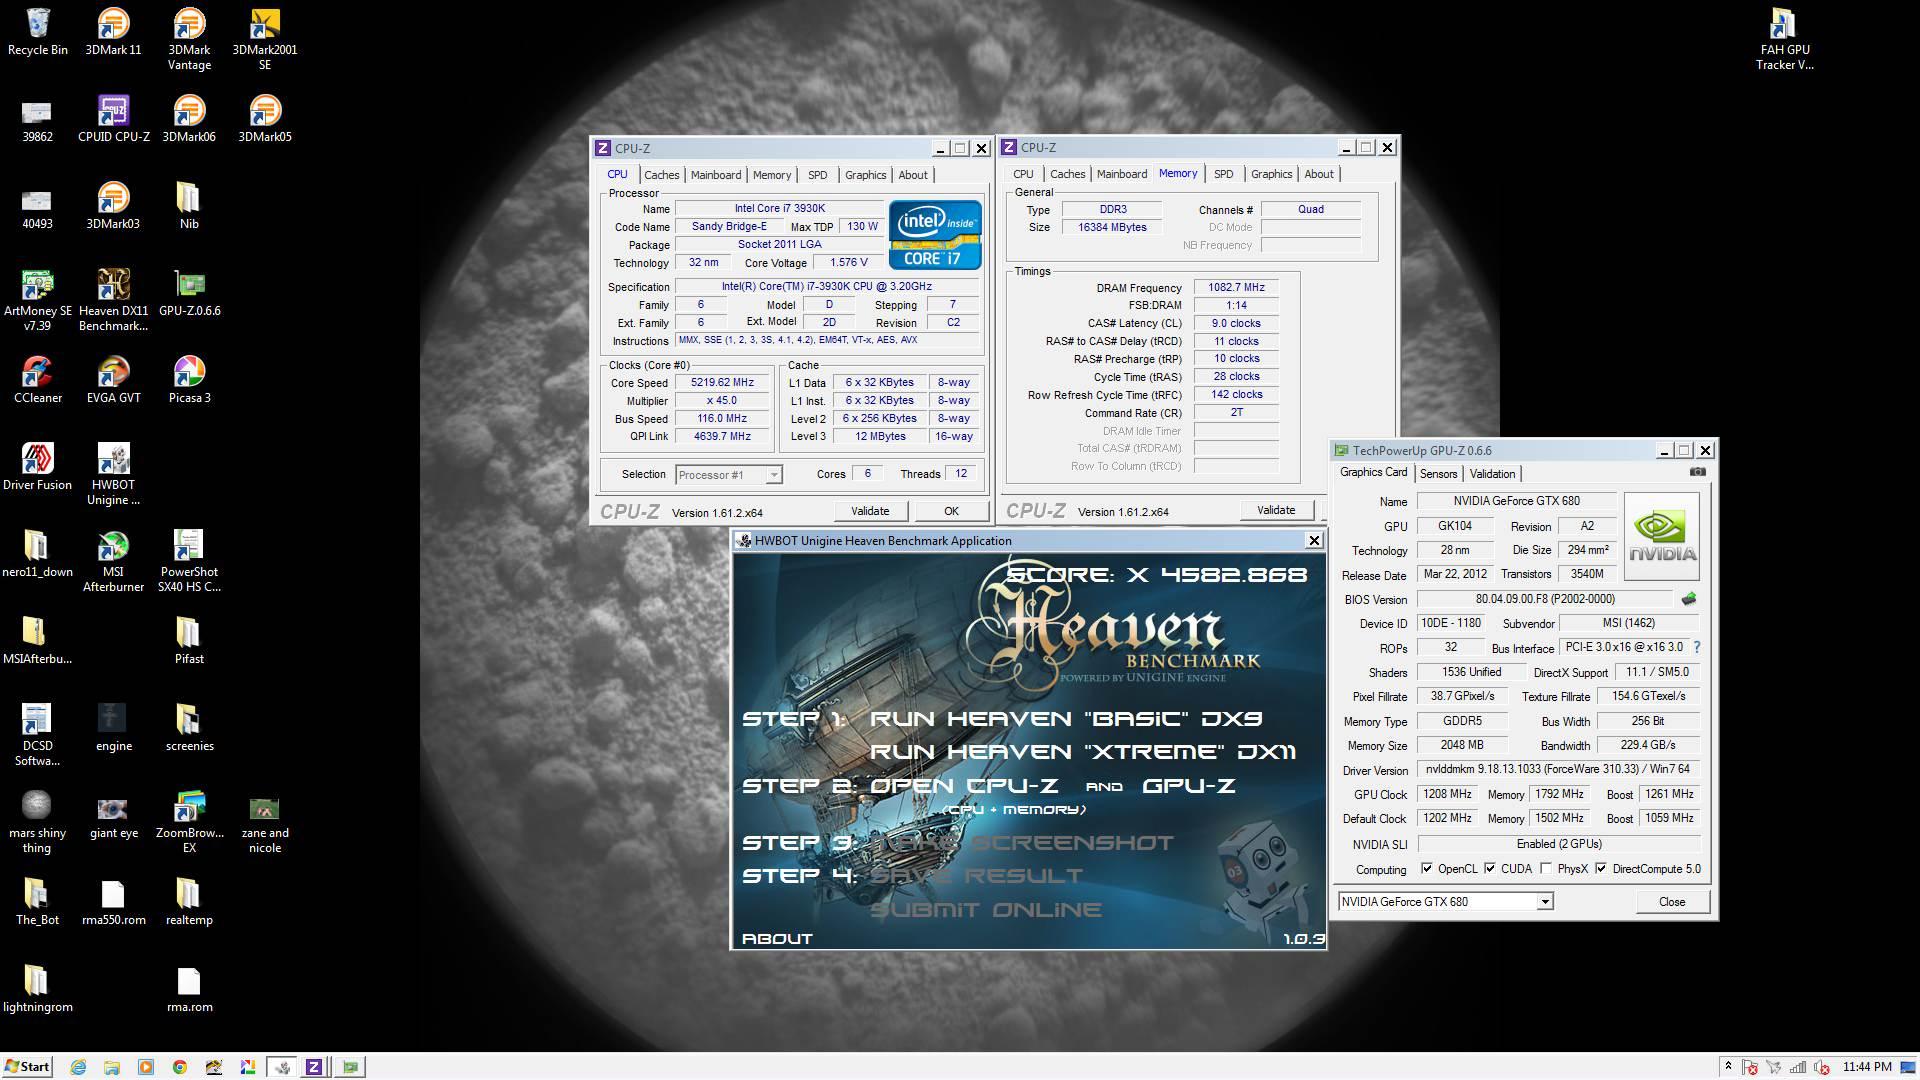This screenshot has width=1920, height=1080.
Task: Click Core Speed value 5219.62 MHz
Action: click(x=721, y=383)
